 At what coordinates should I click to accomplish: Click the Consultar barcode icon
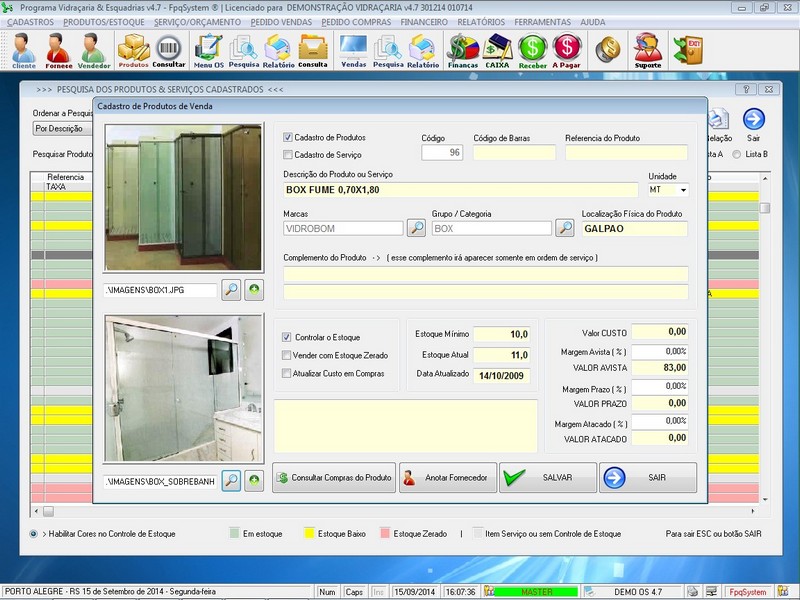(x=169, y=50)
